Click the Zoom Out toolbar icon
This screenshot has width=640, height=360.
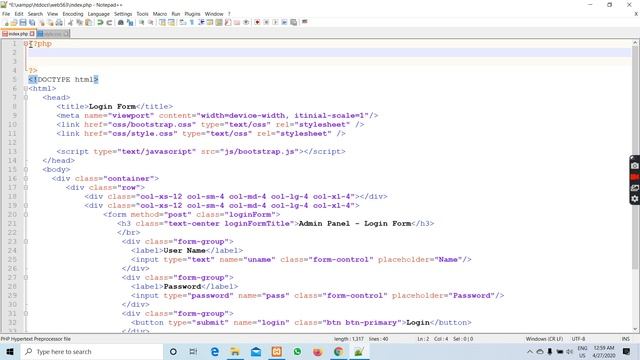151,22
